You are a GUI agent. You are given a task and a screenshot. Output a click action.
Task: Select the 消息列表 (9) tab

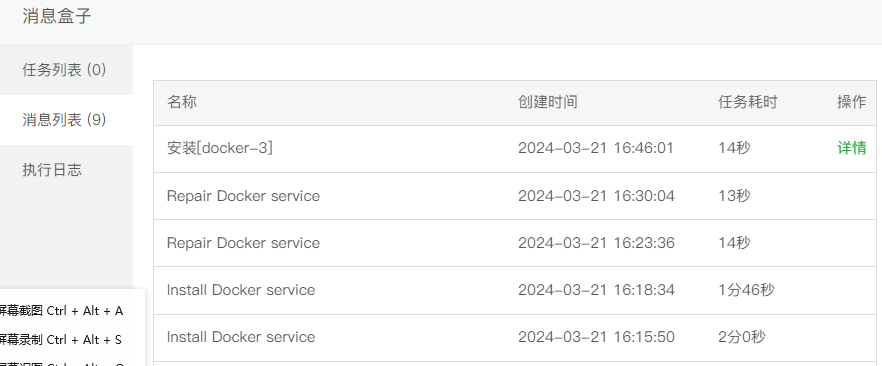pyautogui.click(x=66, y=120)
